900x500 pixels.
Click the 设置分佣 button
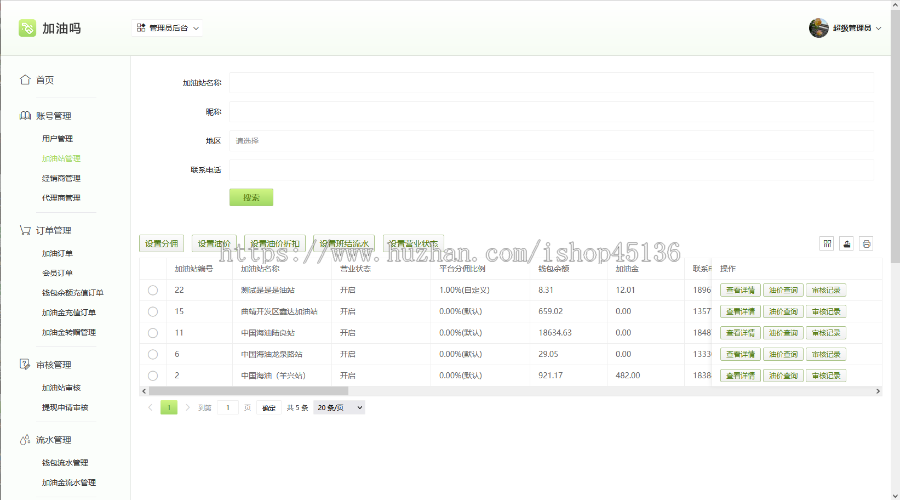pos(161,243)
